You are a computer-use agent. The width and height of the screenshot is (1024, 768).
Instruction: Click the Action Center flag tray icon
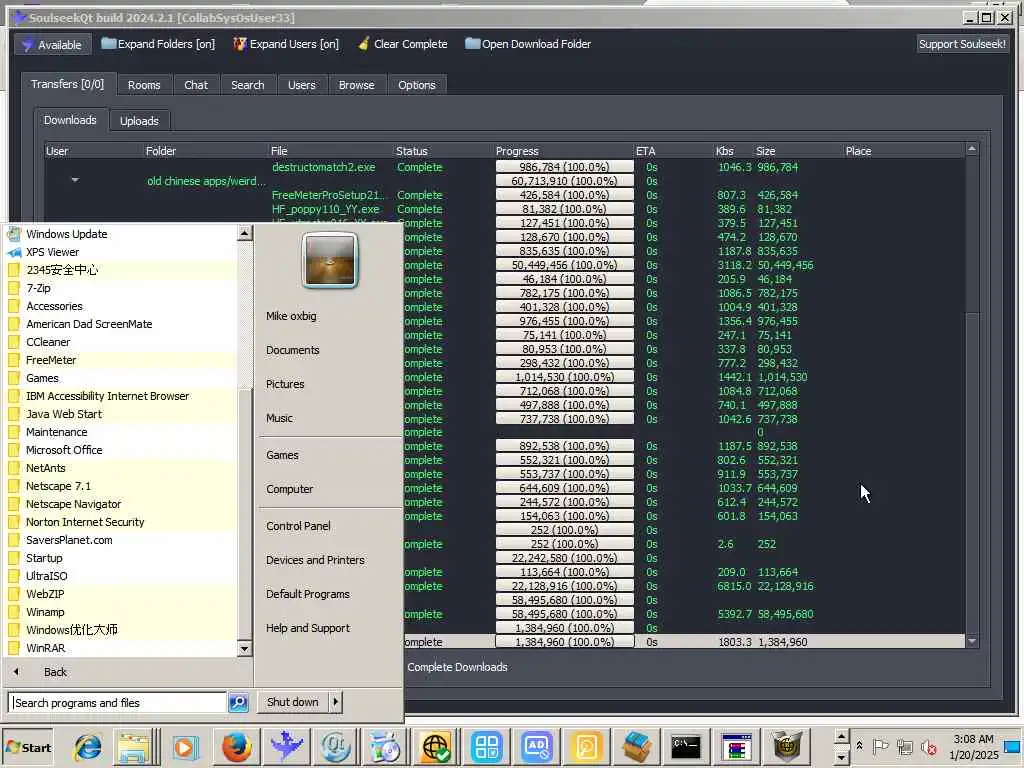click(880, 746)
